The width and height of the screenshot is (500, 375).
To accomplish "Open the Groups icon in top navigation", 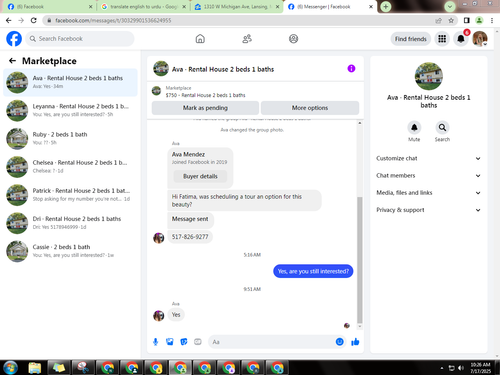I will coord(293,39).
